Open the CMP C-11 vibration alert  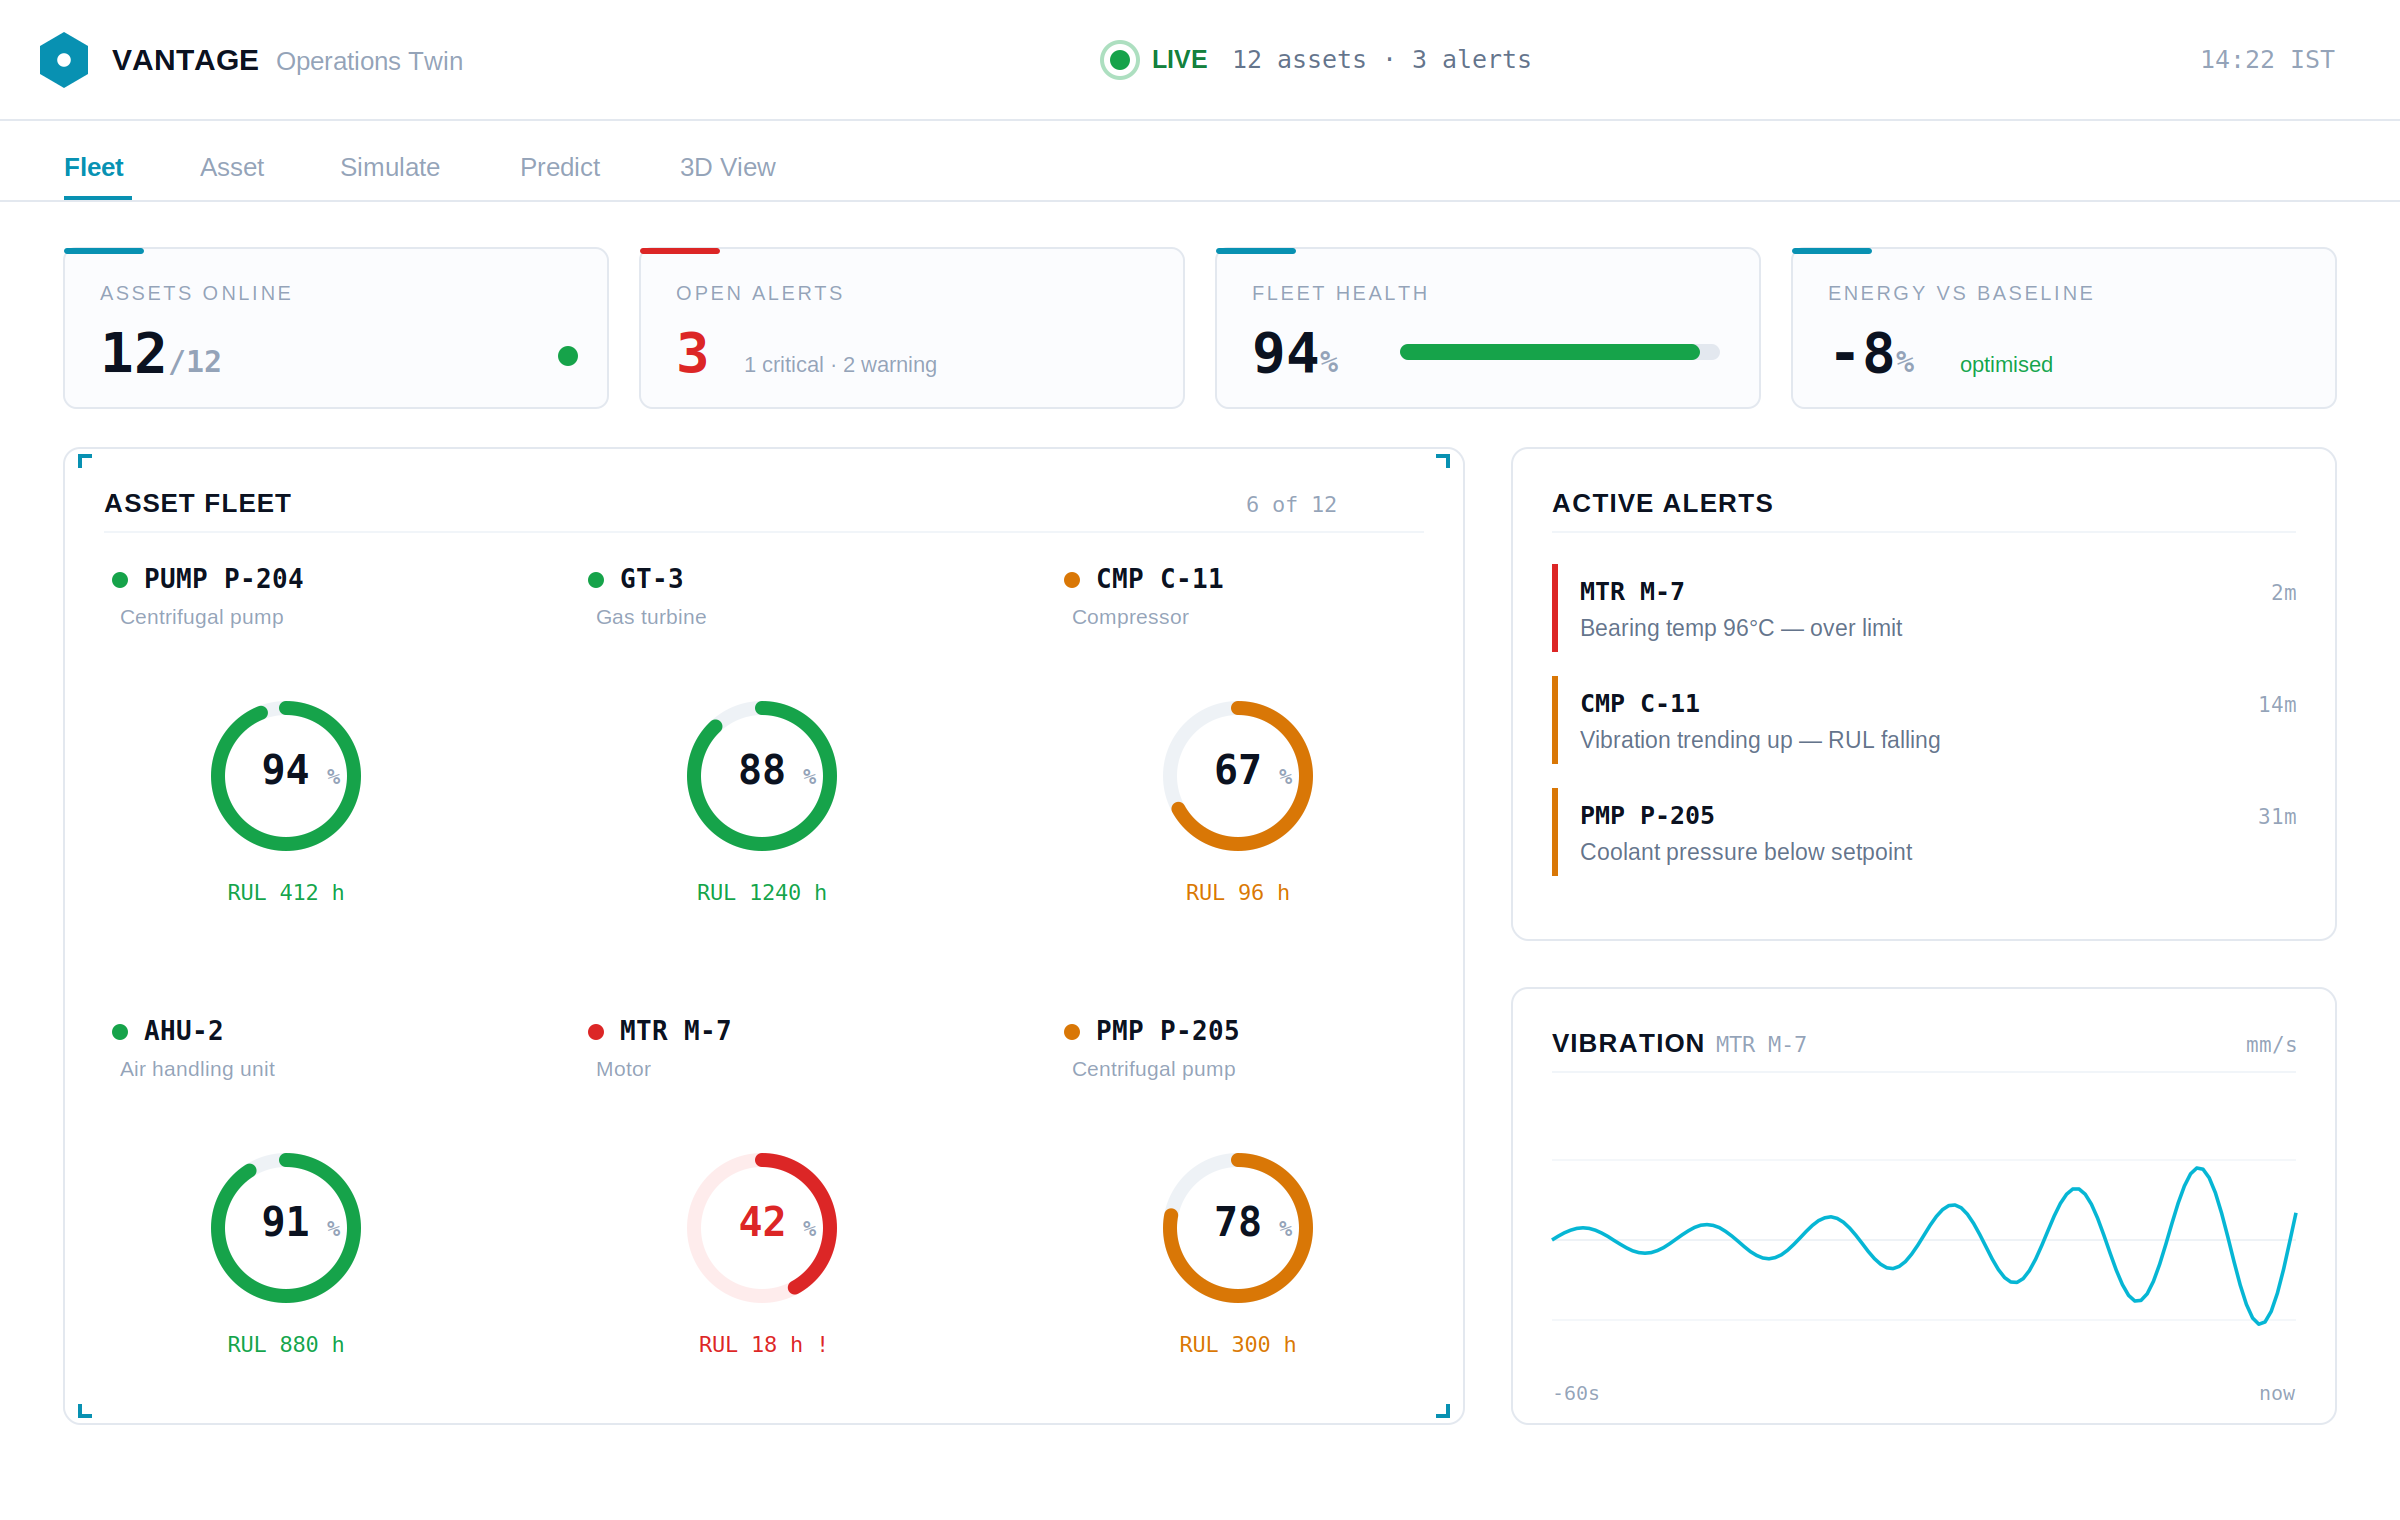1924,720
